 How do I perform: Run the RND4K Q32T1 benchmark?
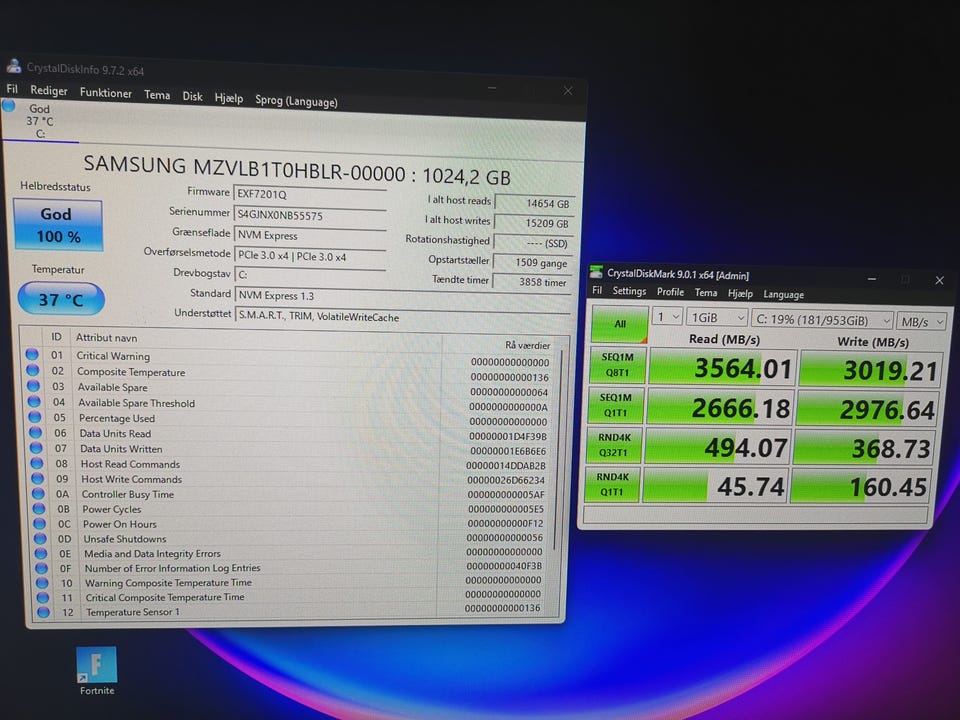[613, 444]
